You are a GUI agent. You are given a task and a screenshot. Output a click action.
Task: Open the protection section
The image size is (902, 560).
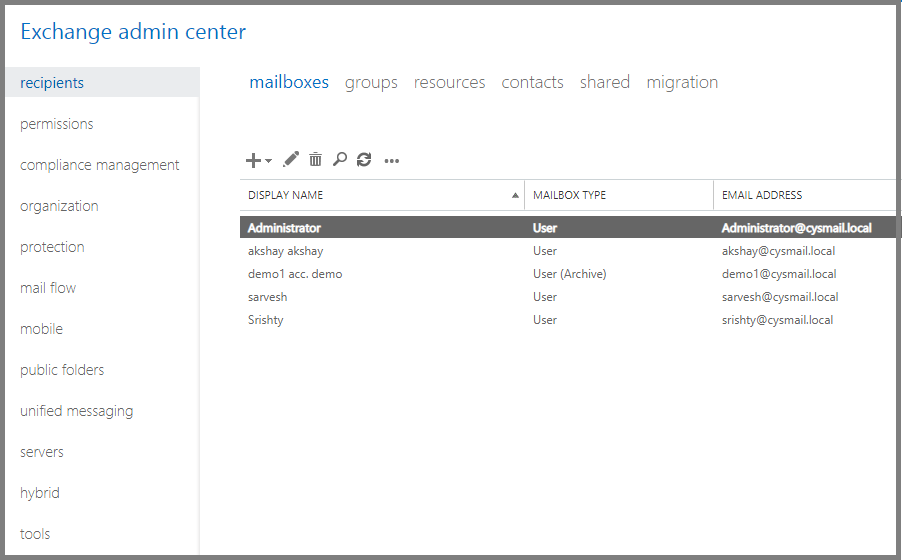tap(52, 247)
